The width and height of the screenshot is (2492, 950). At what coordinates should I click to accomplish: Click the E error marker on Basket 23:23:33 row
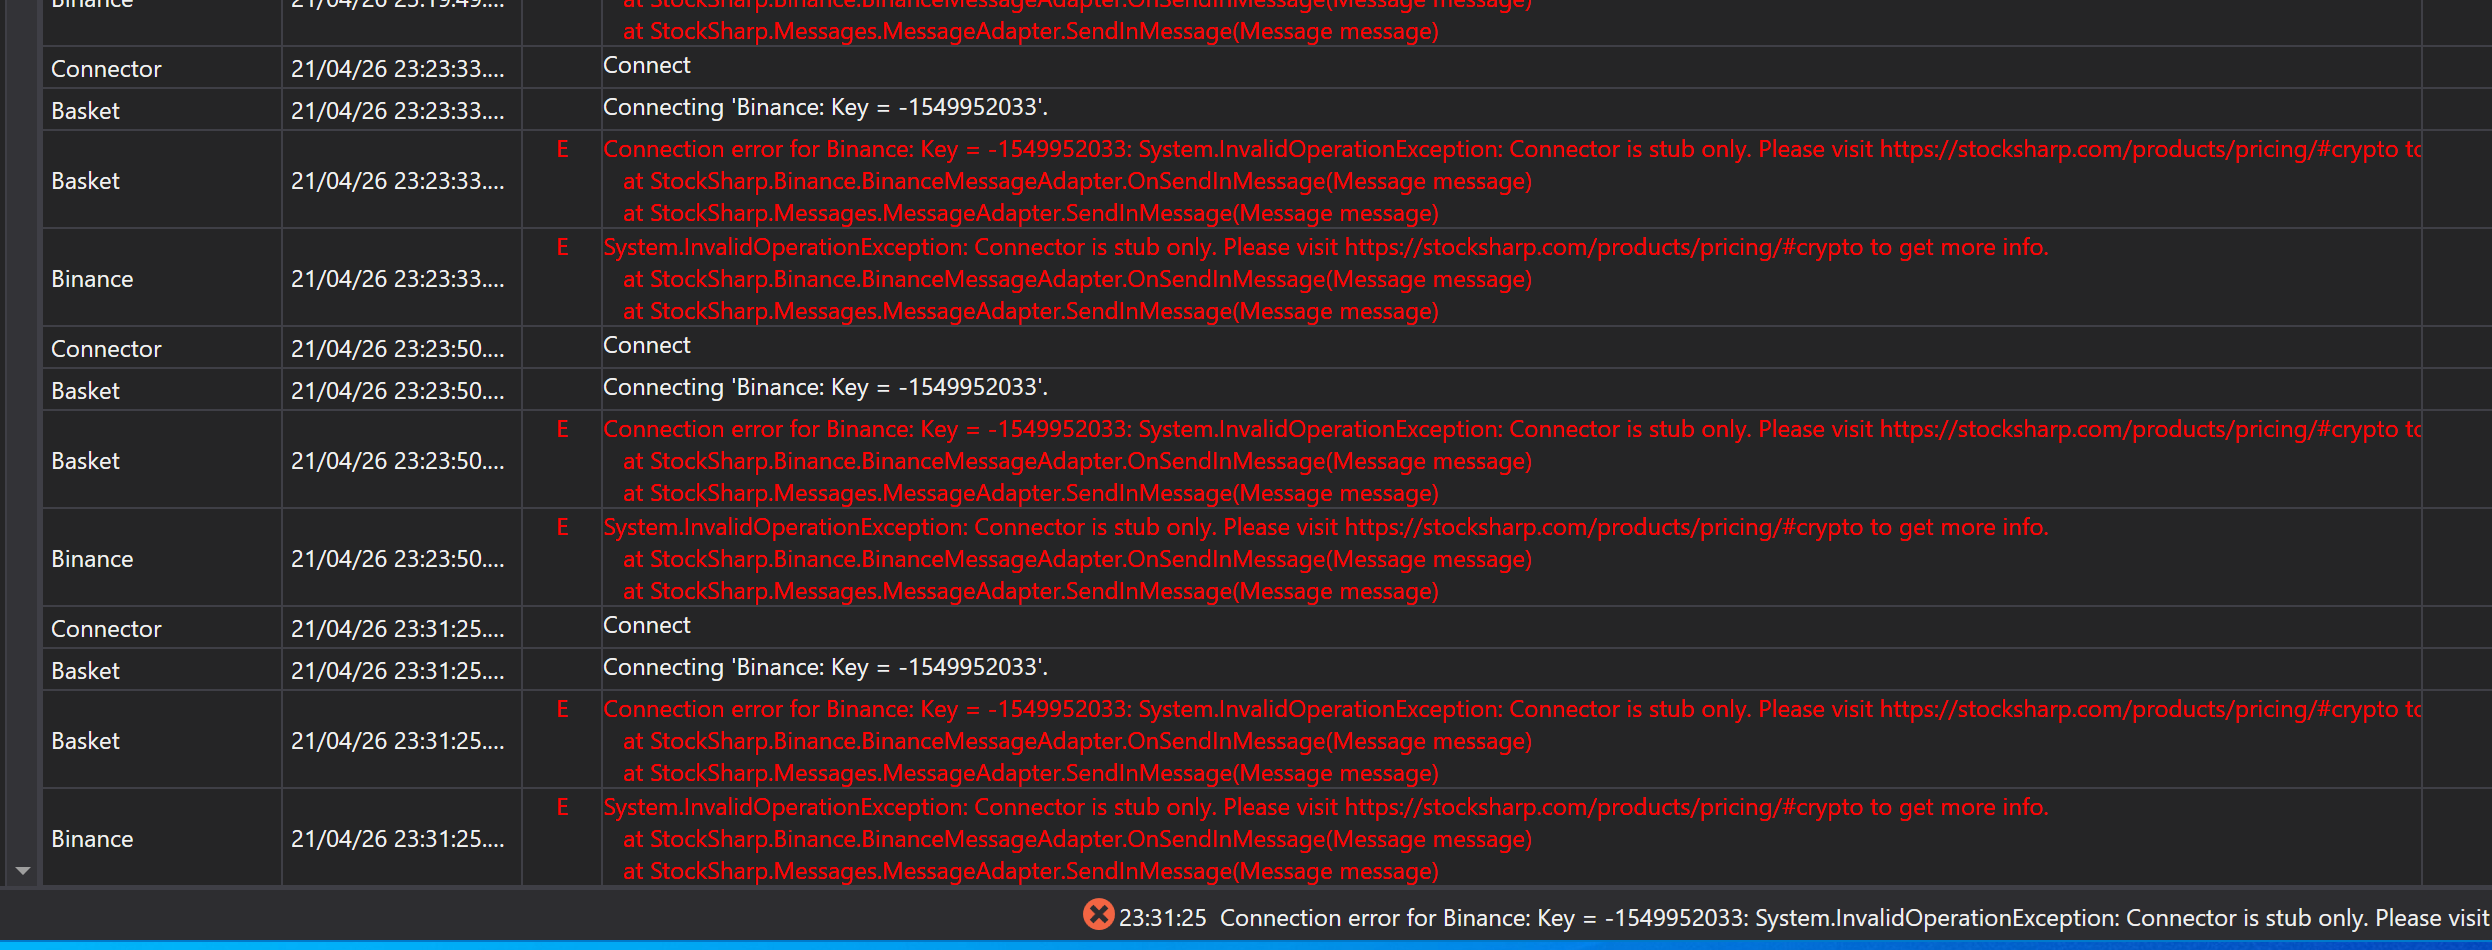point(562,150)
